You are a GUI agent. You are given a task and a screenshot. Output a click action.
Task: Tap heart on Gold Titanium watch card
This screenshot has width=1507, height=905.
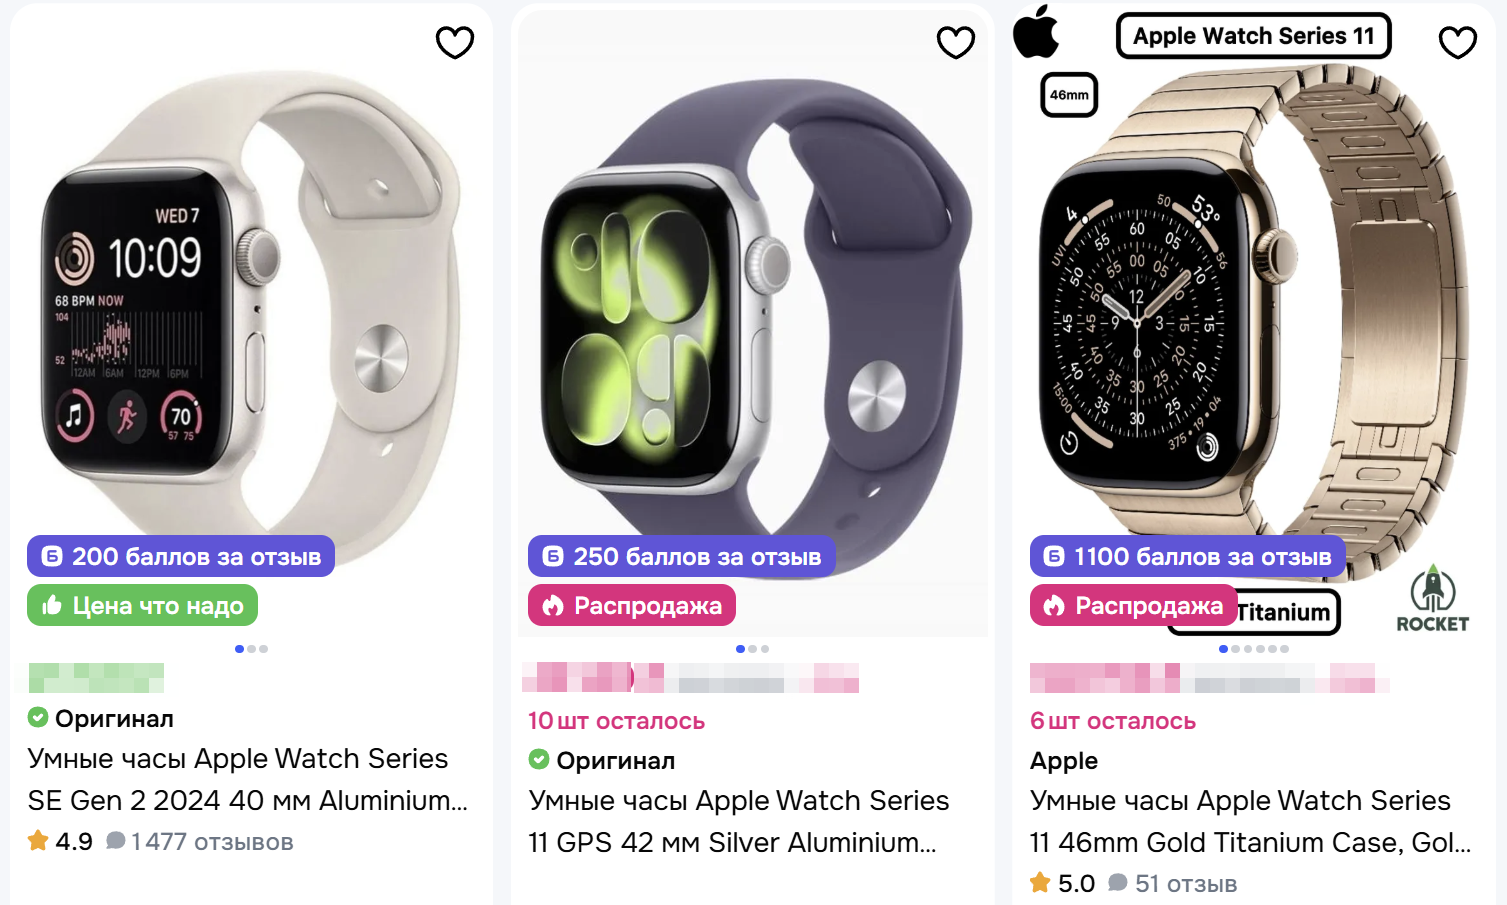coord(1458,42)
